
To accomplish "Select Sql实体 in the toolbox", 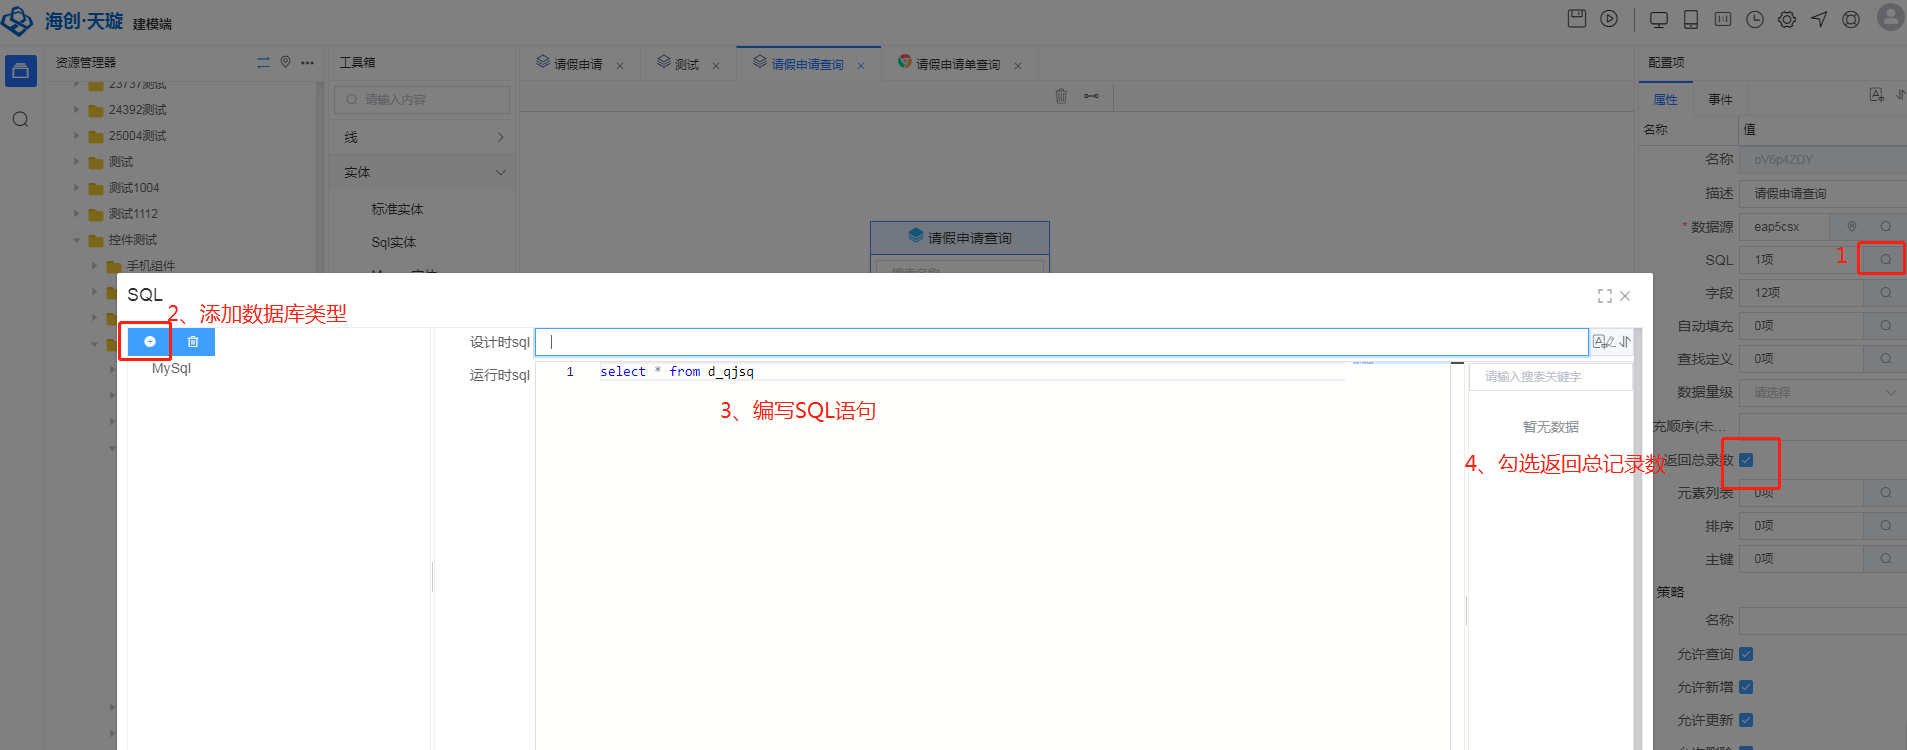I will pyautogui.click(x=393, y=243).
